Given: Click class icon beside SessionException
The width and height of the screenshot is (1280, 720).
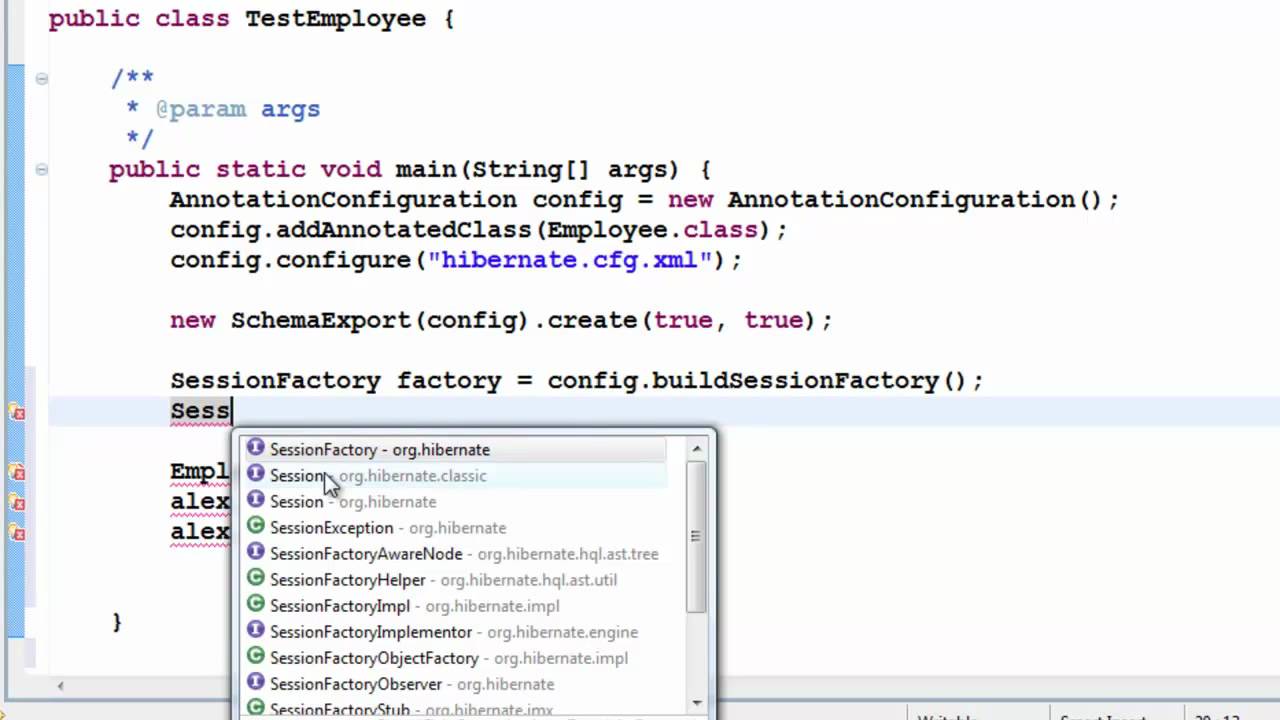Looking at the screenshot, I should (x=256, y=526).
